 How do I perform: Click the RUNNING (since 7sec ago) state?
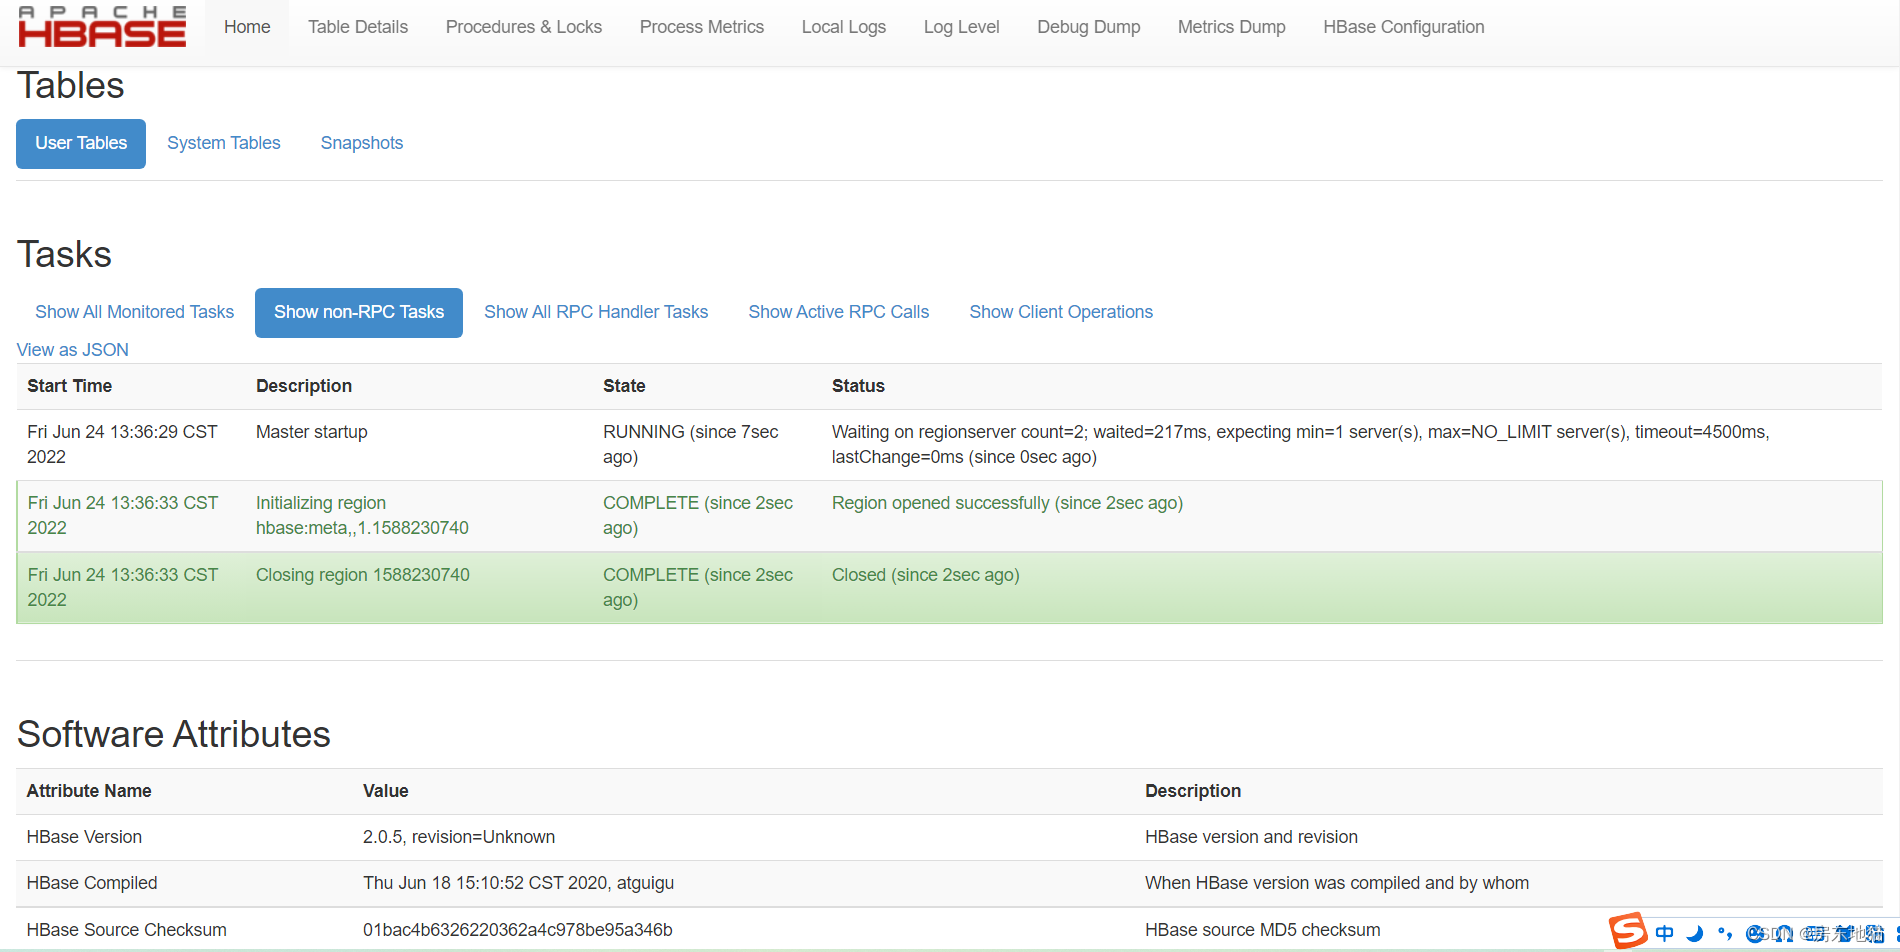(x=690, y=444)
